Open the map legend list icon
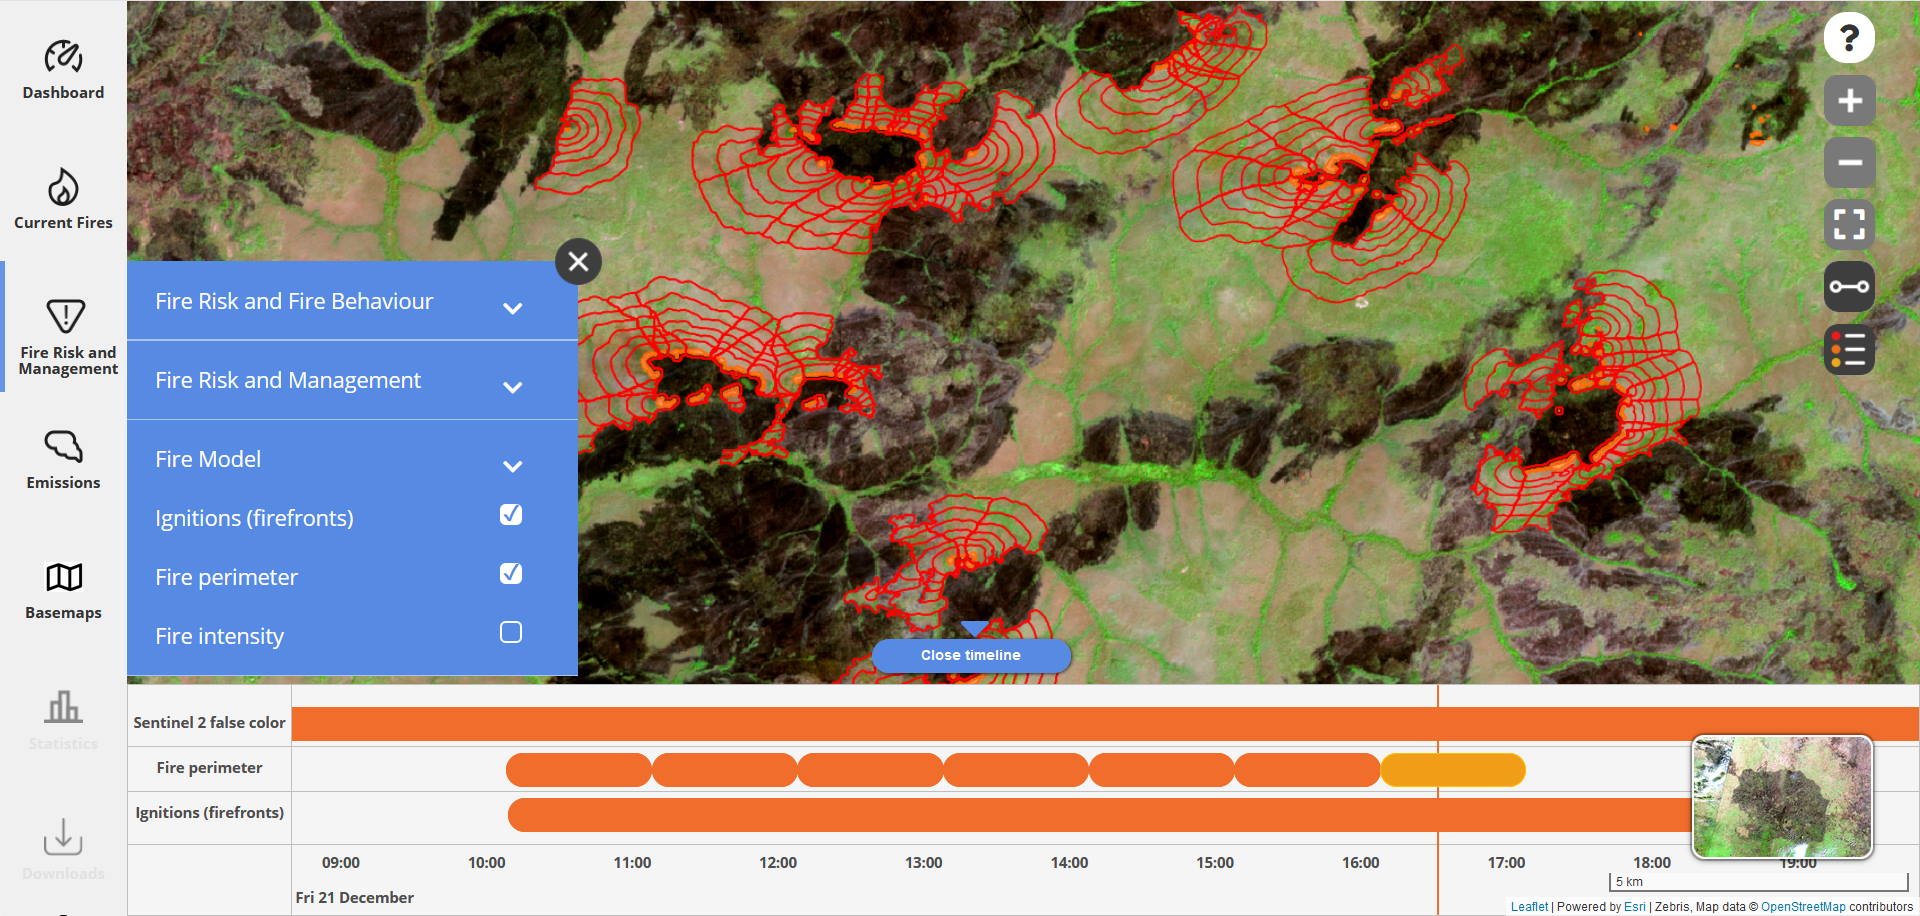 pyautogui.click(x=1848, y=350)
